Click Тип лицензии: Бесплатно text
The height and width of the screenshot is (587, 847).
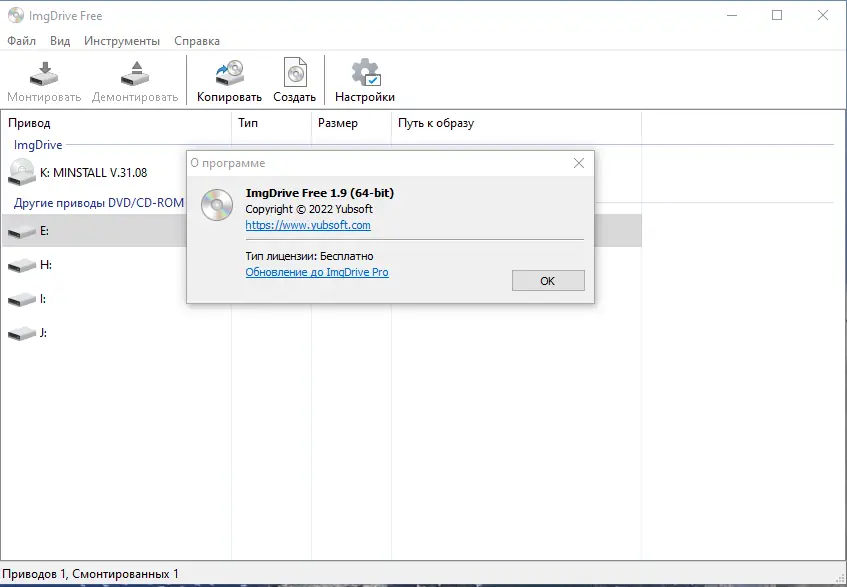(310, 256)
